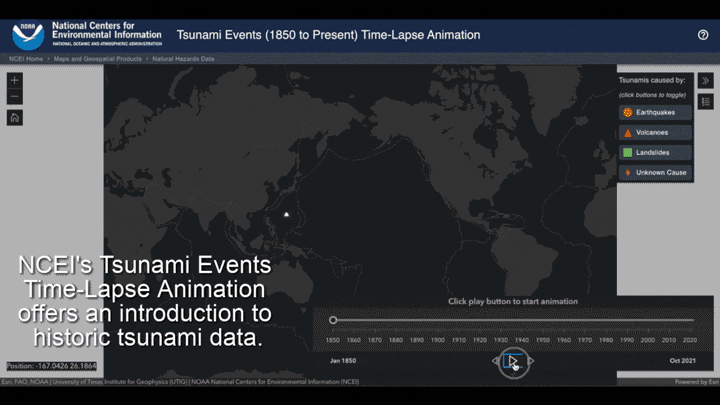Collapse the tsunami cause panel
This screenshot has width=720, height=405.
tap(705, 81)
